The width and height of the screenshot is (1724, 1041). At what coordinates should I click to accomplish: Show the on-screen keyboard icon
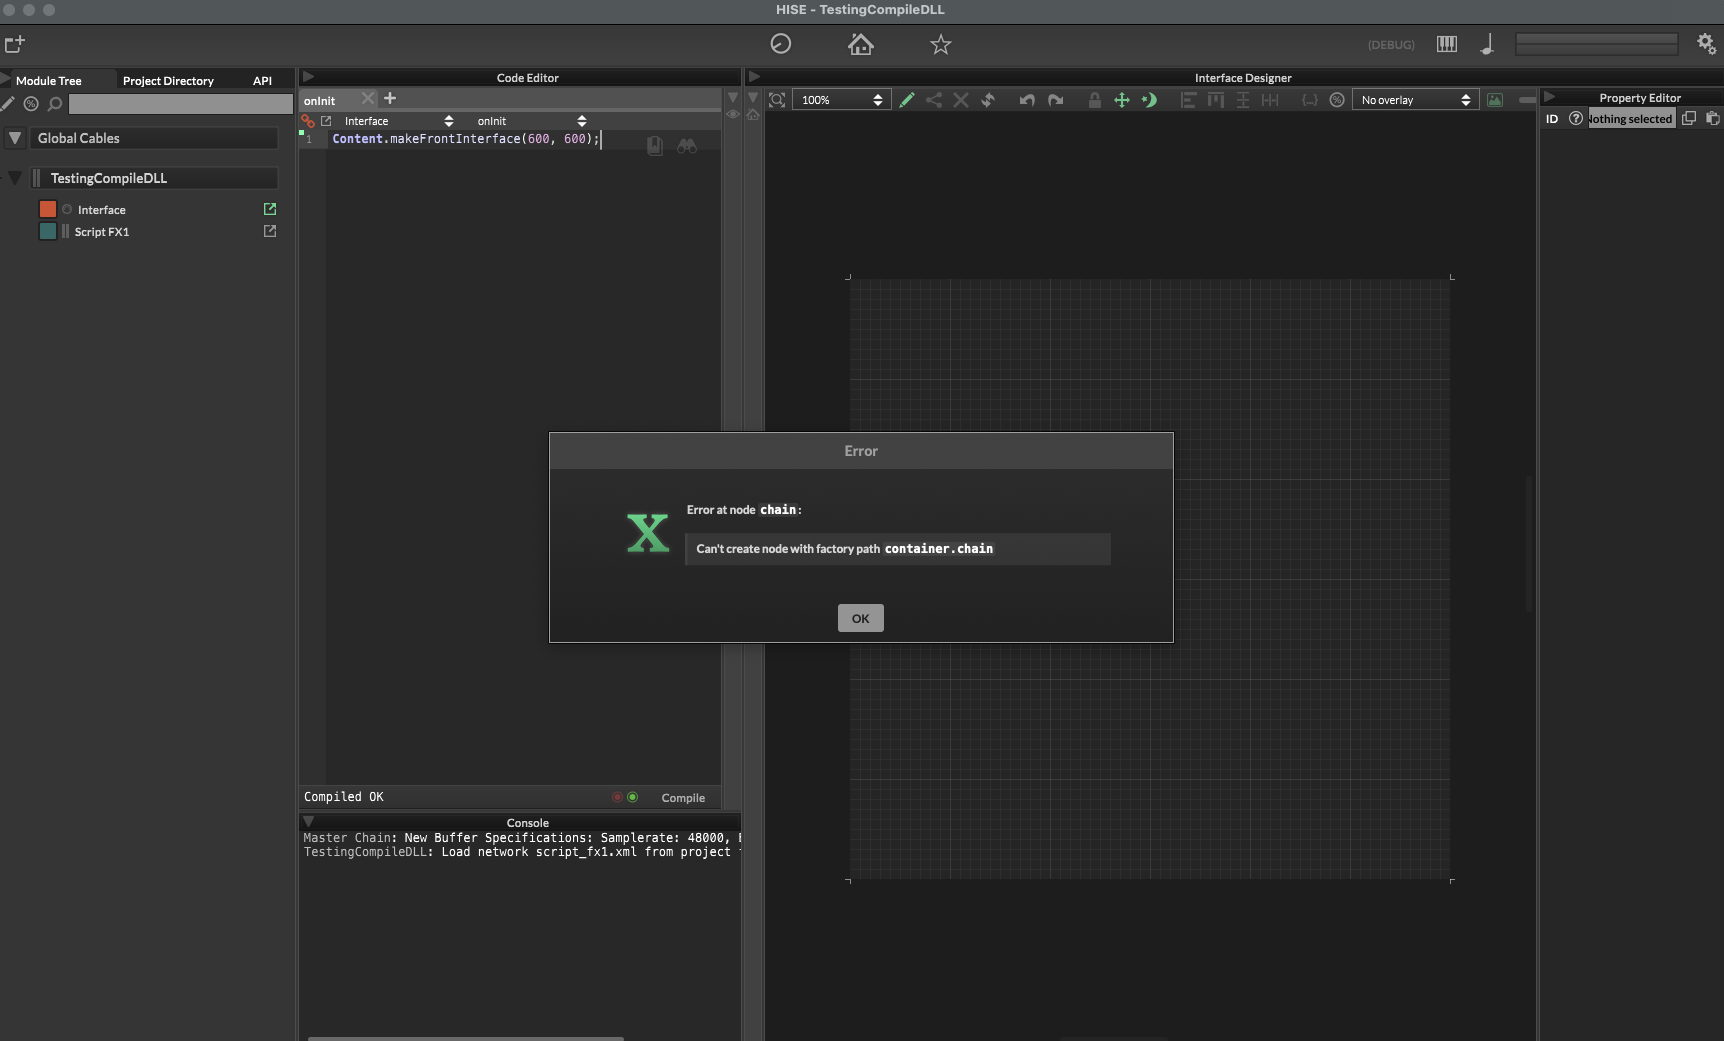point(1447,44)
